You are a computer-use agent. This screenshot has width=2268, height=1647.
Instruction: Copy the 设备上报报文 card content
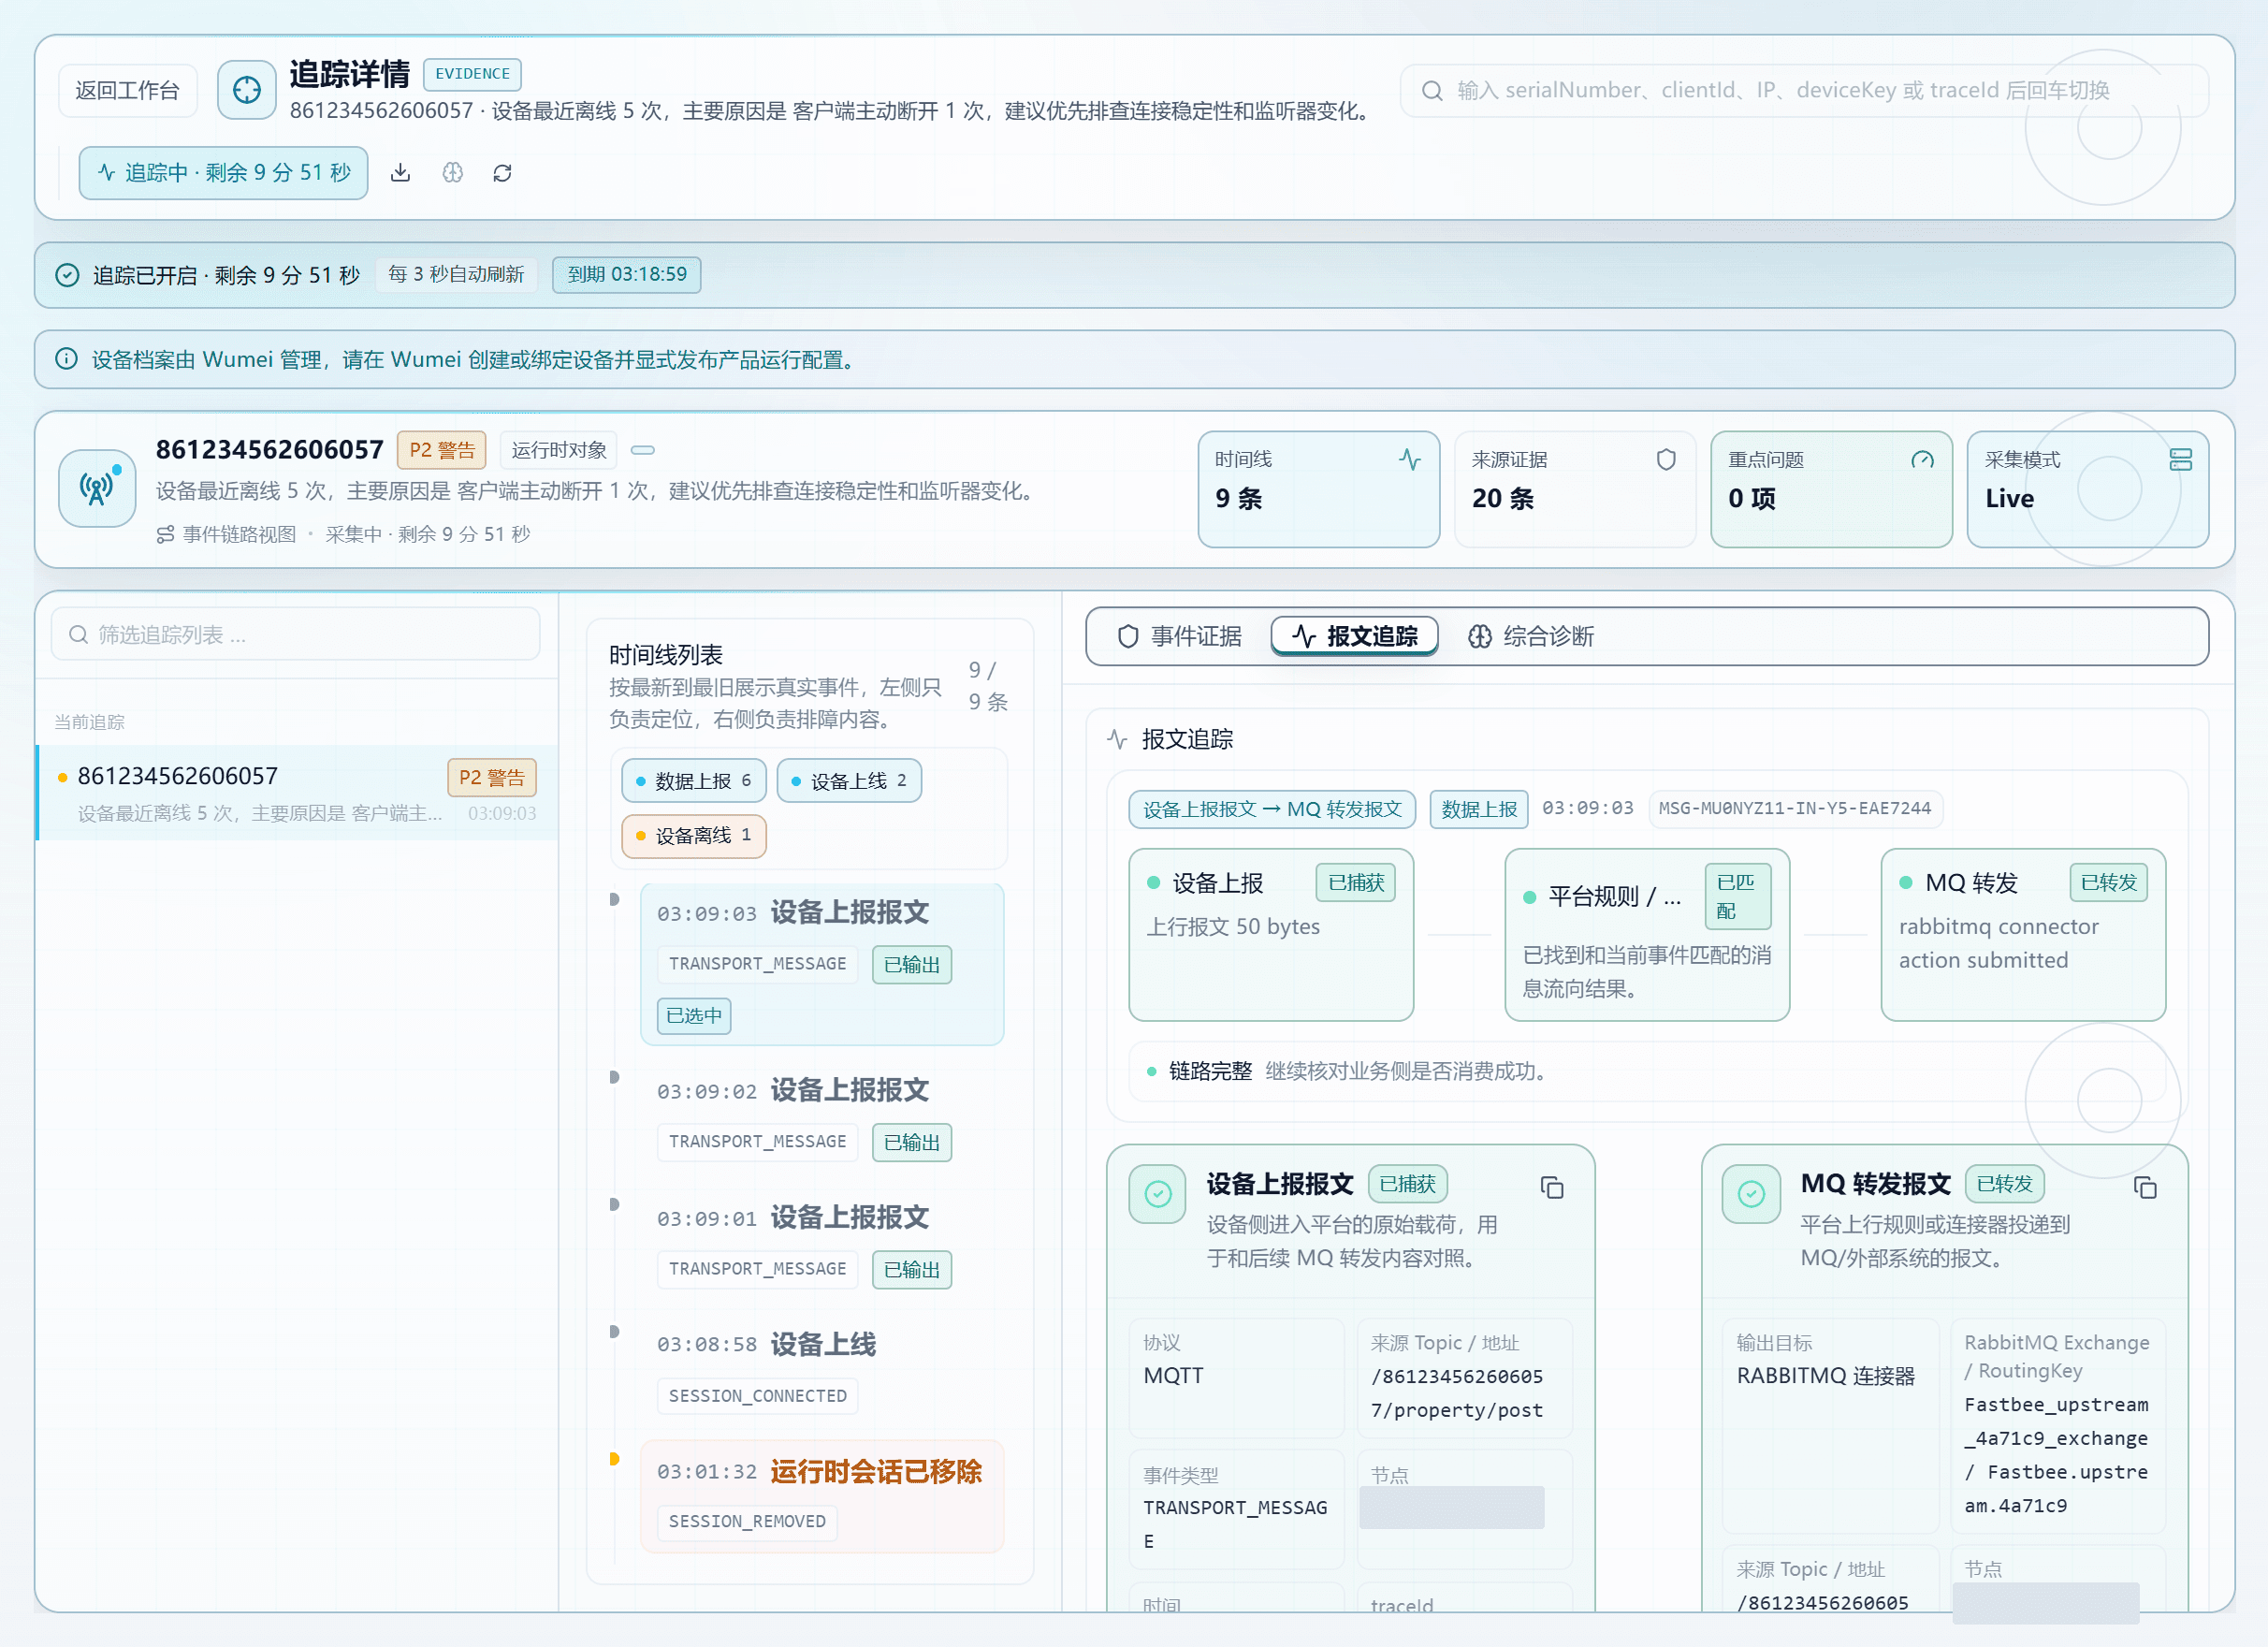[x=1552, y=1187]
